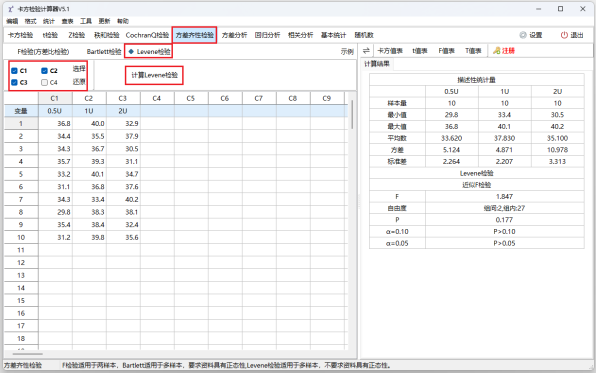Select the Levene检验 sub-tab
The height and width of the screenshot is (373, 596).
coord(149,51)
